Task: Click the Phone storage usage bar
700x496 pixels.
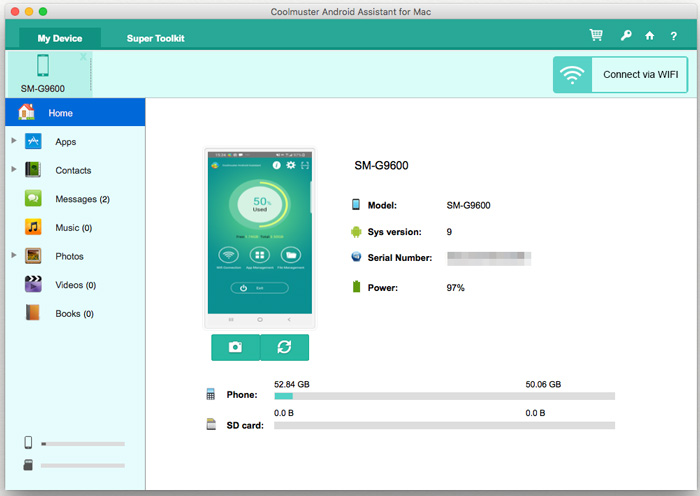Action: pyautogui.click(x=444, y=396)
